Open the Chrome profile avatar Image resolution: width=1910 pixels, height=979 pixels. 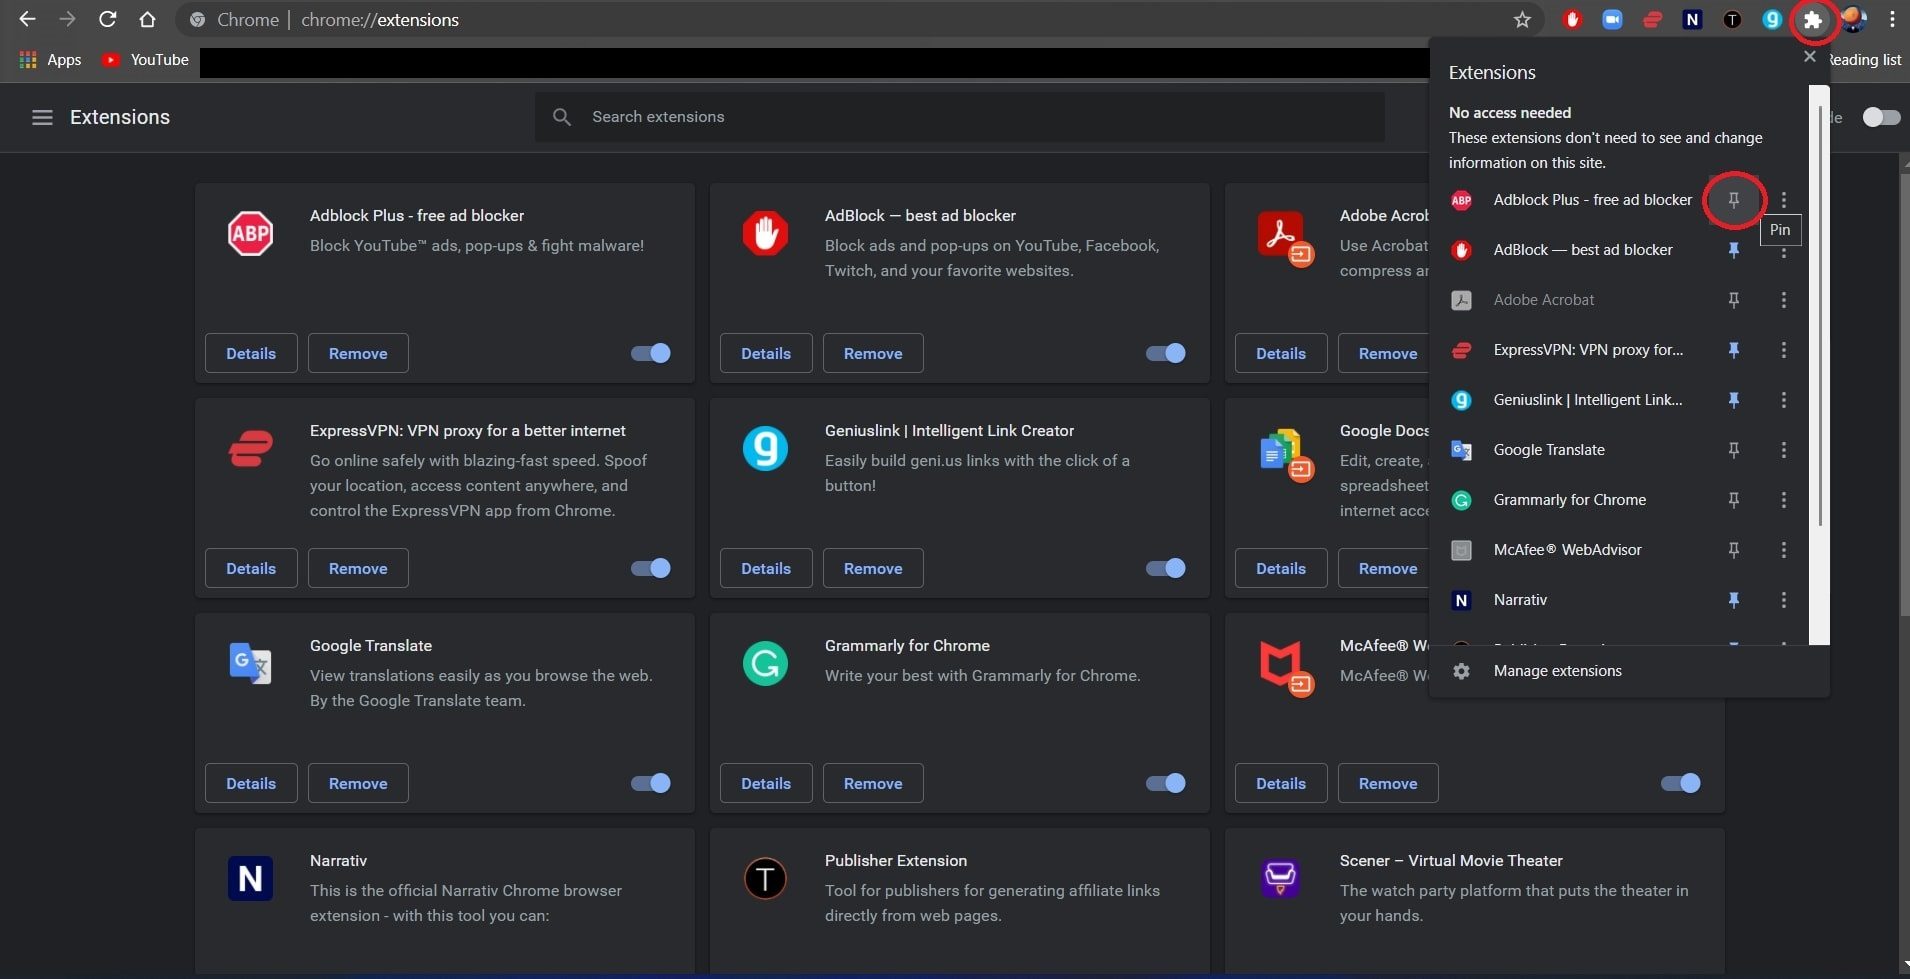point(1853,19)
